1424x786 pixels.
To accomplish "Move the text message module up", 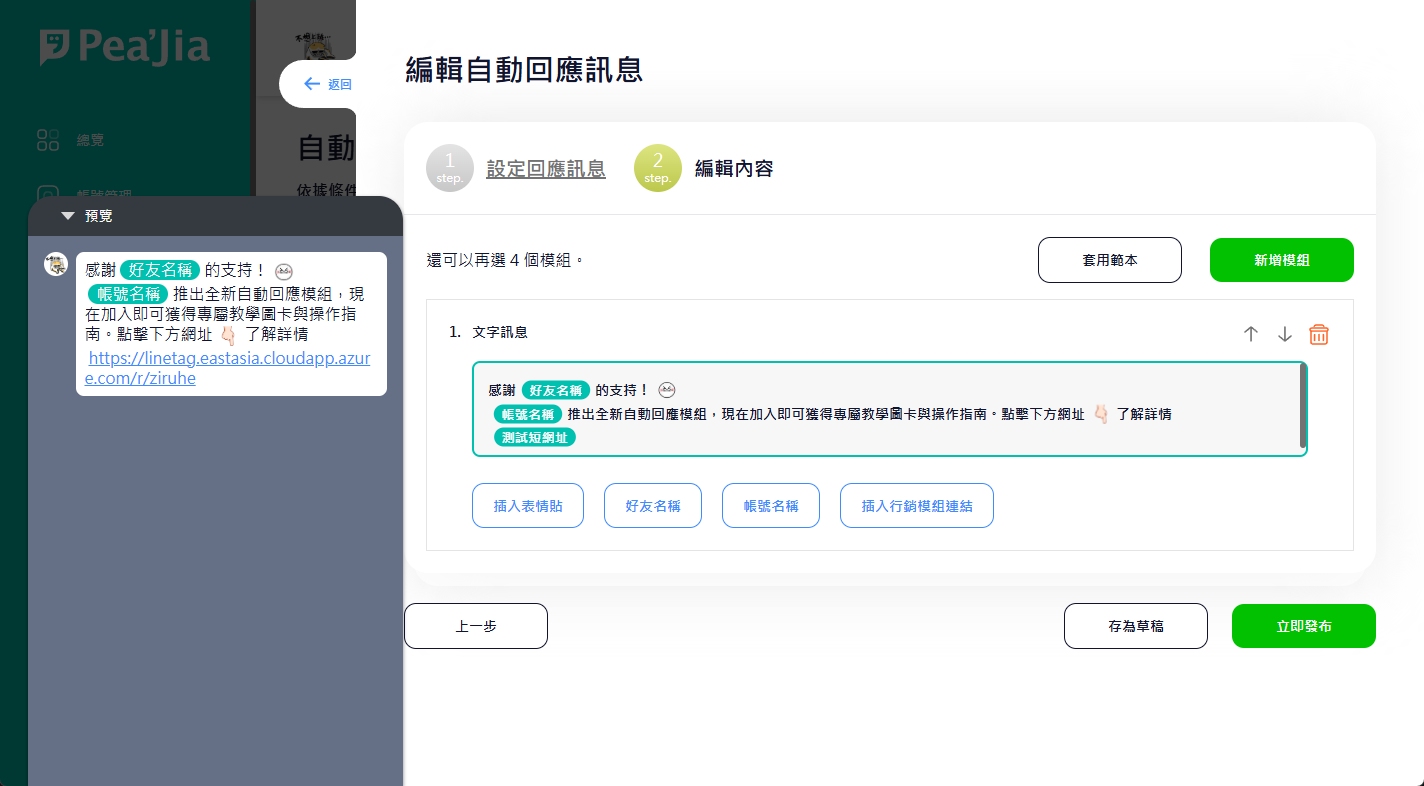I will click(x=1250, y=335).
